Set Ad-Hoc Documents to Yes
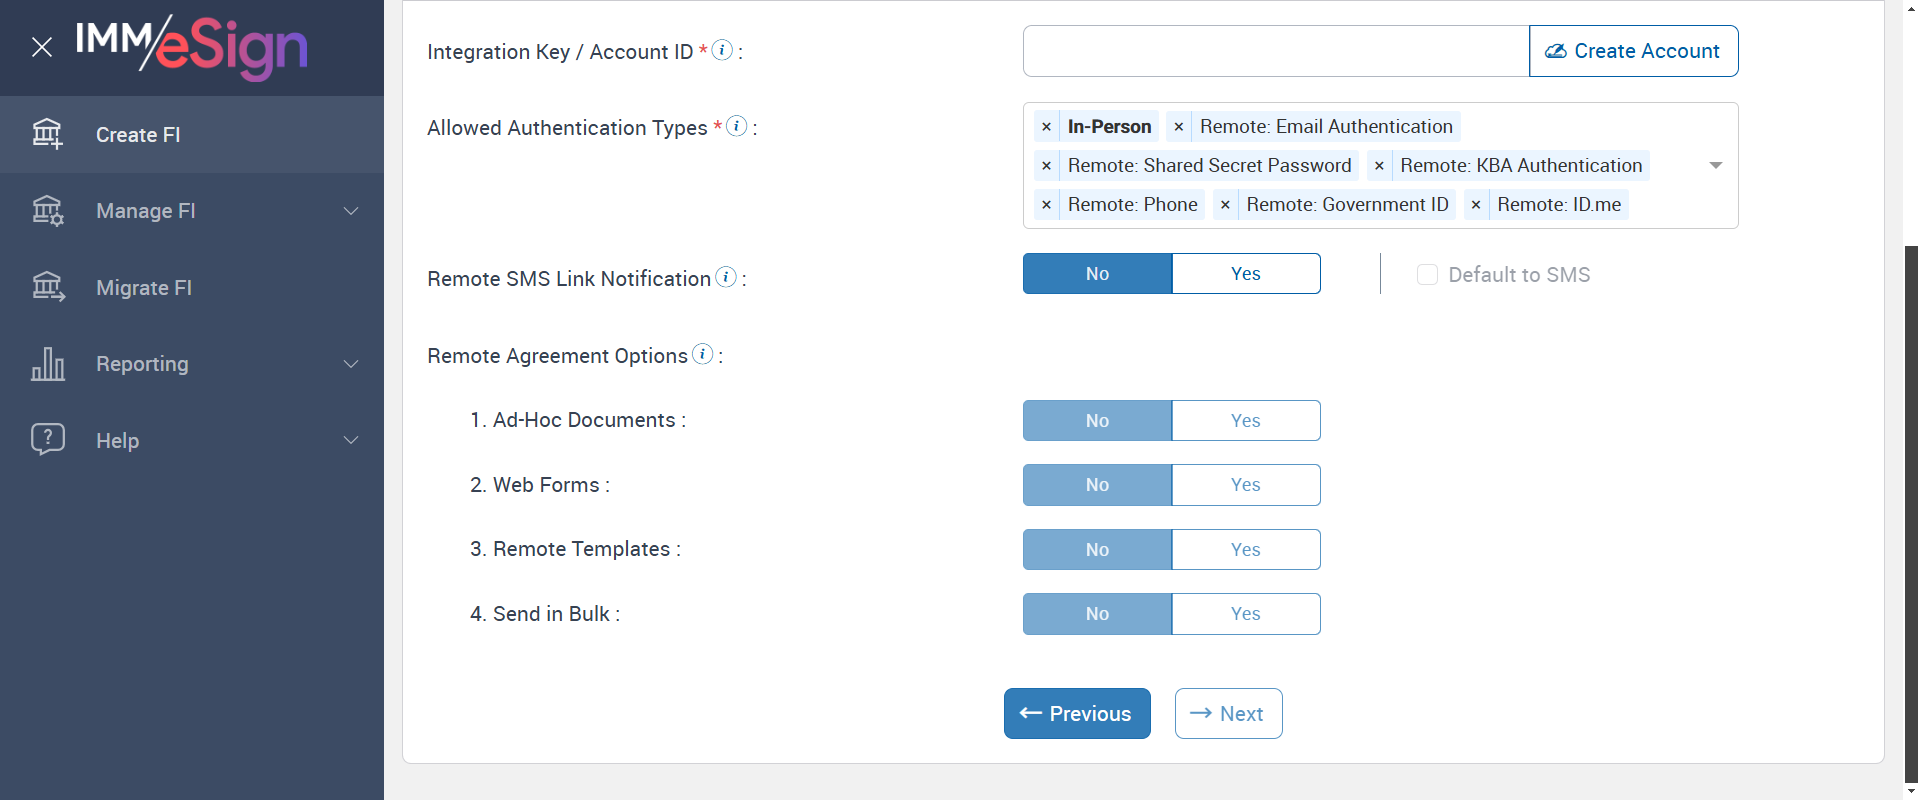Screen dimensions: 1920x800 click(x=1245, y=421)
